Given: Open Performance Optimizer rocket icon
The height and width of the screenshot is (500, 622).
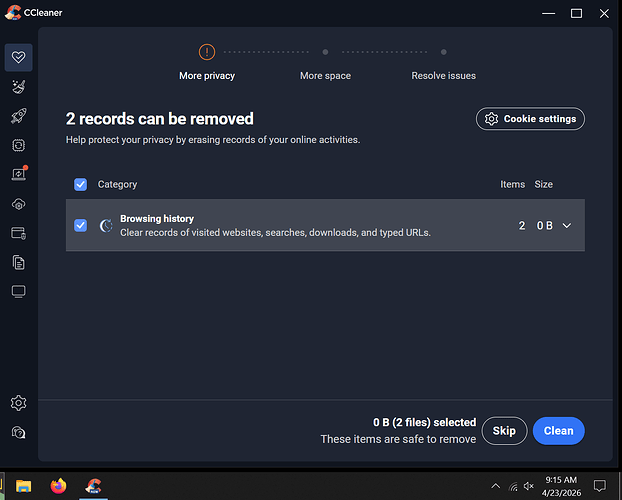Looking at the screenshot, I should (19, 116).
